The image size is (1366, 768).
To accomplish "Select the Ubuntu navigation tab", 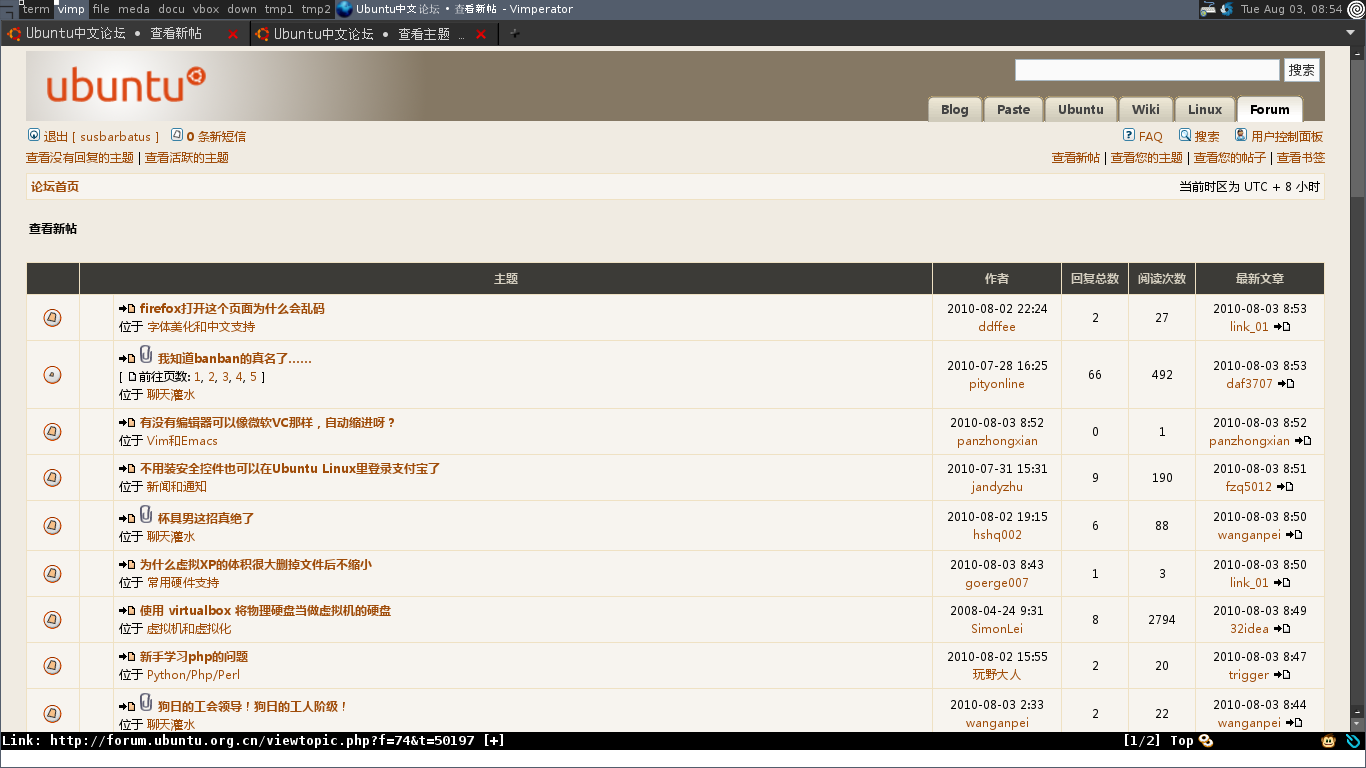I will pos(1081,109).
